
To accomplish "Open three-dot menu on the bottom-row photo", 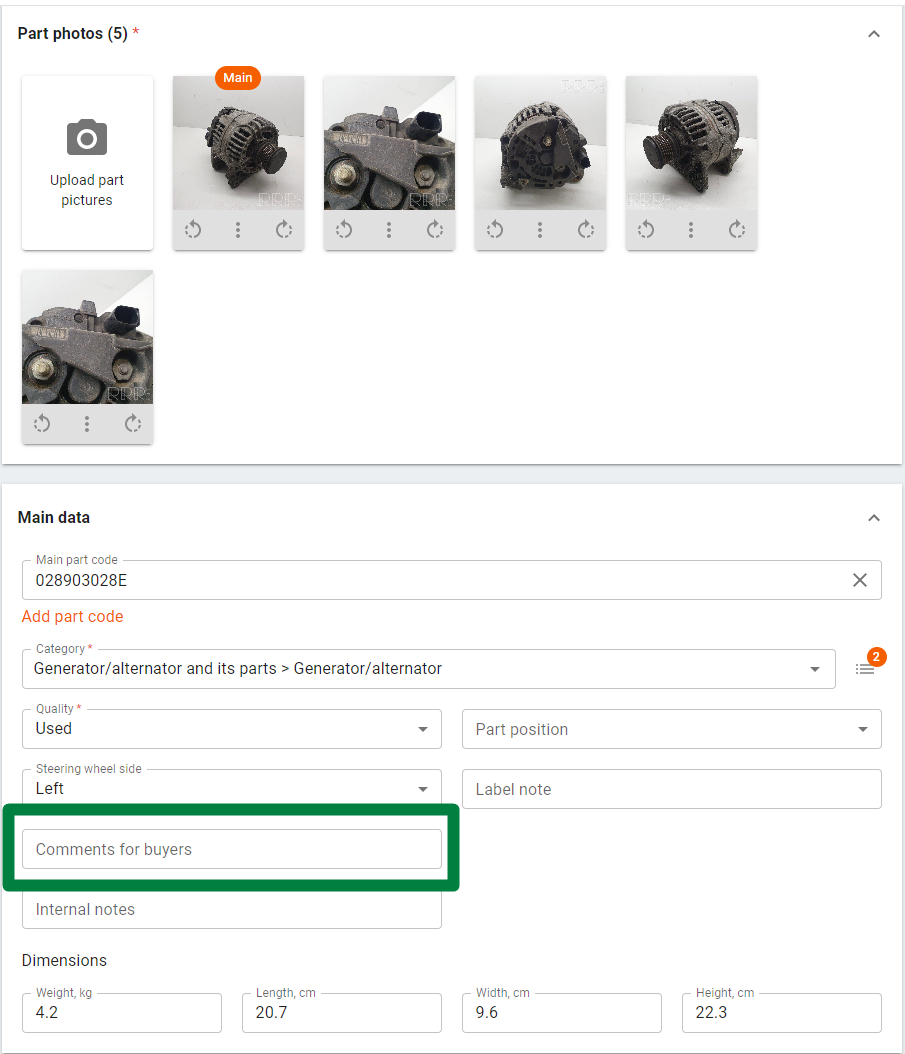I will (x=87, y=424).
